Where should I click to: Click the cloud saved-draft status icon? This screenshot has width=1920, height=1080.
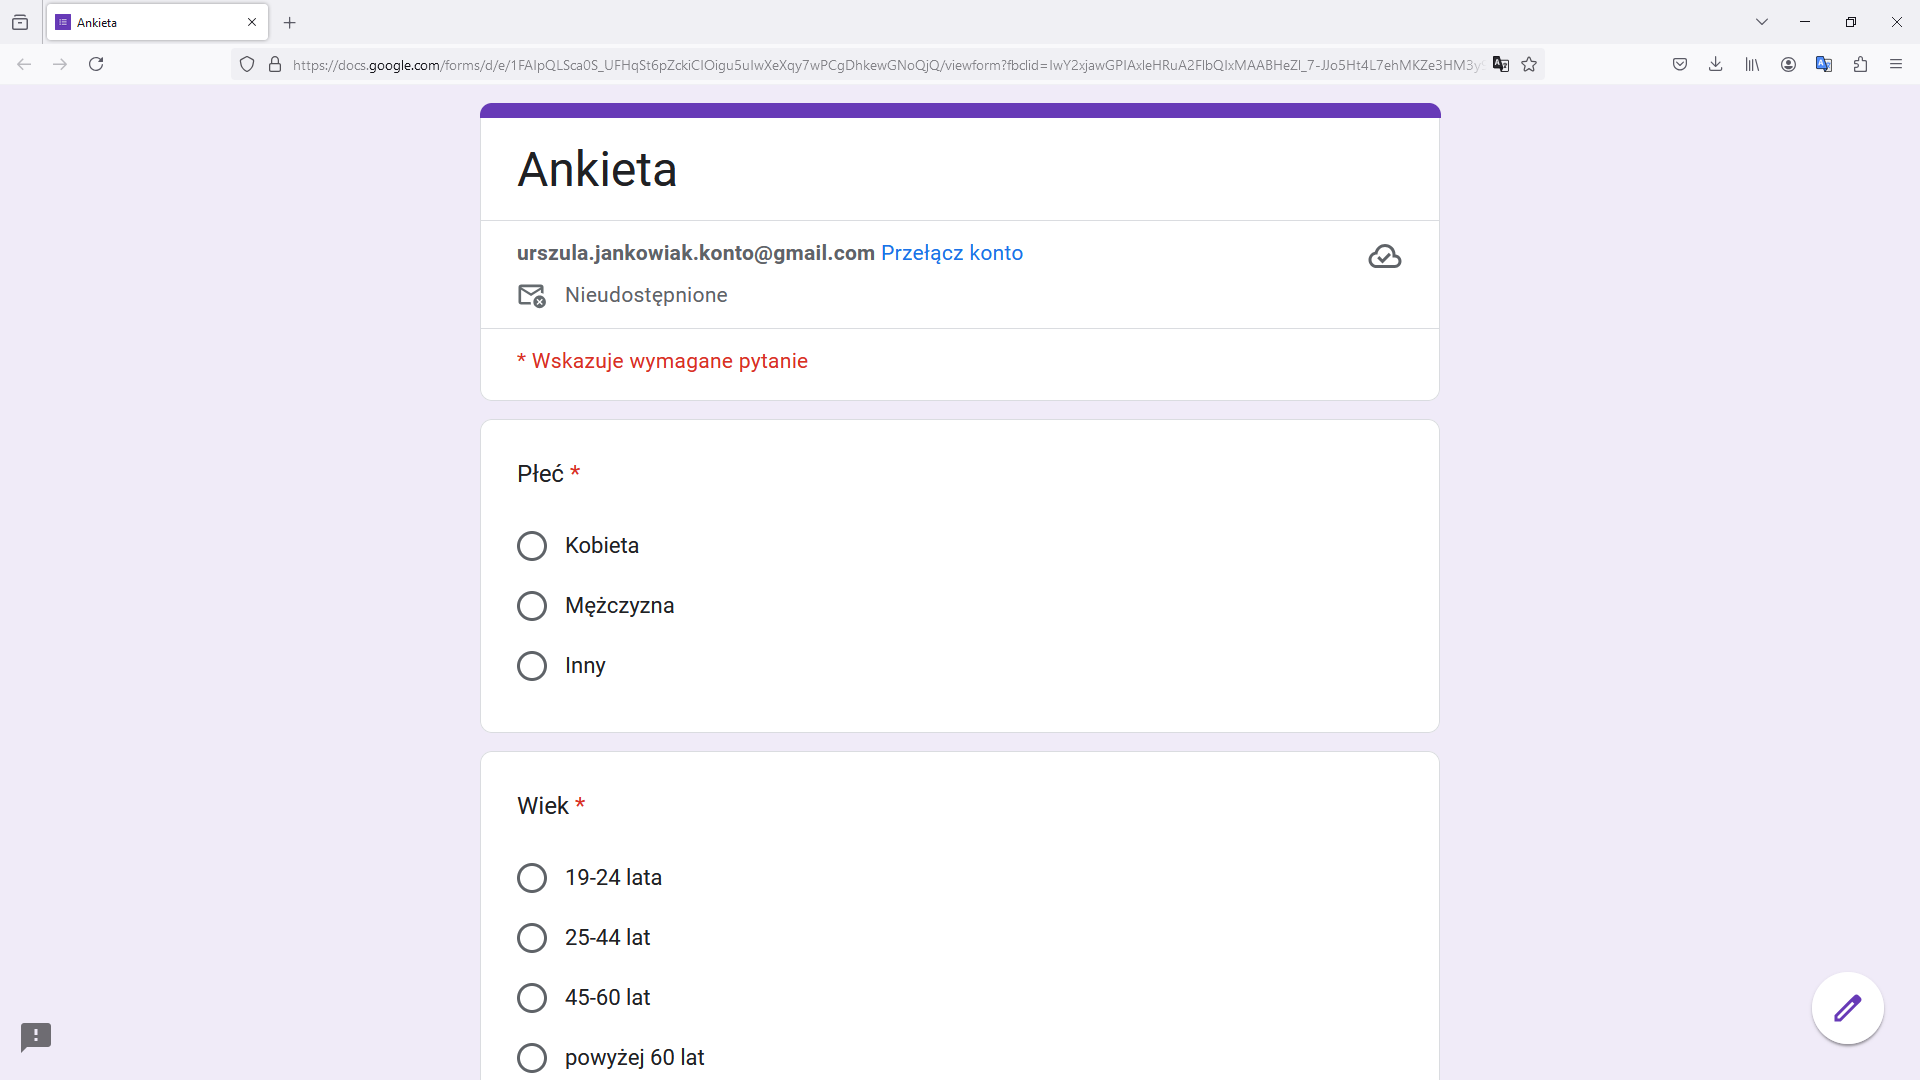[x=1384, y=257]
